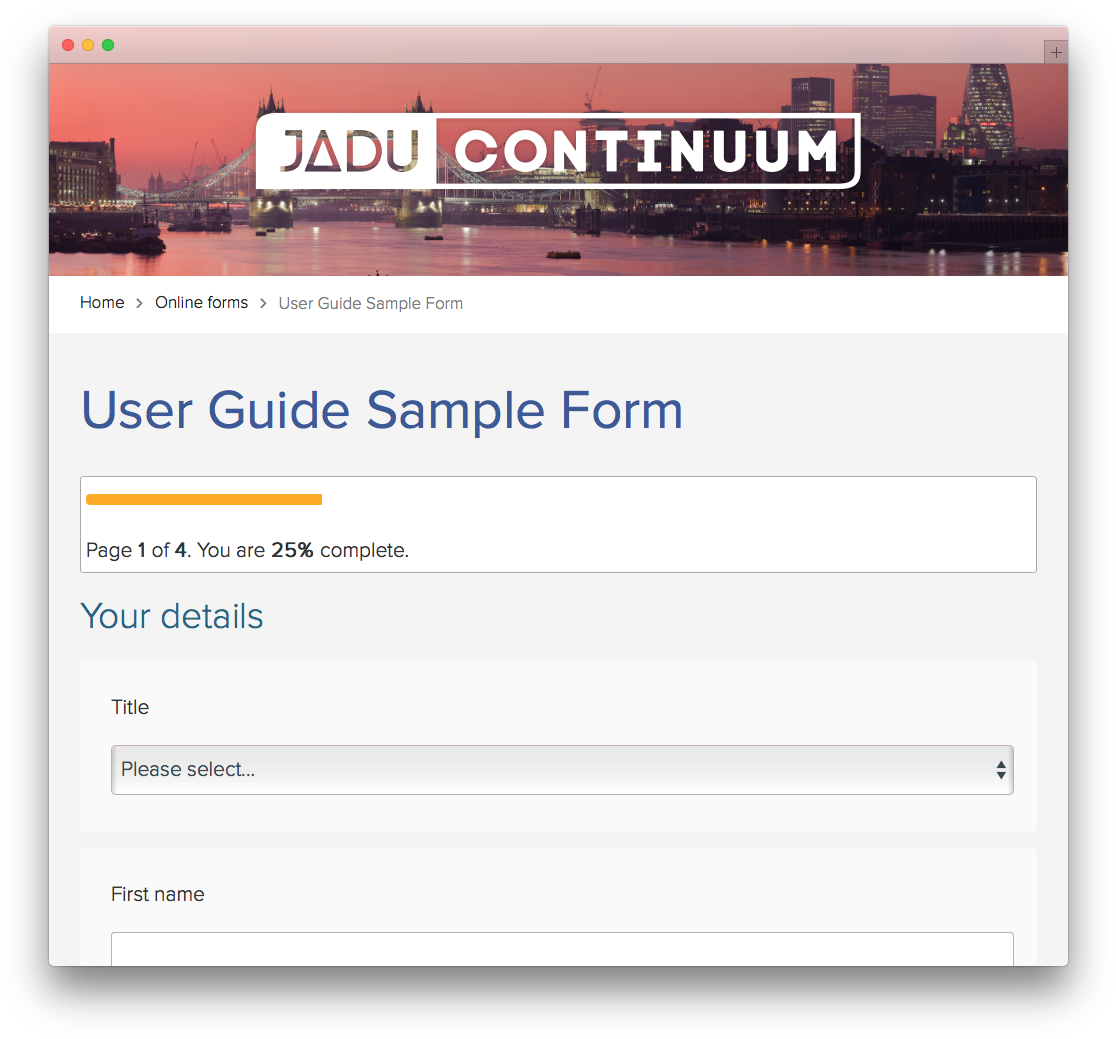Click the red close traffic light

(x=67, y=45)
